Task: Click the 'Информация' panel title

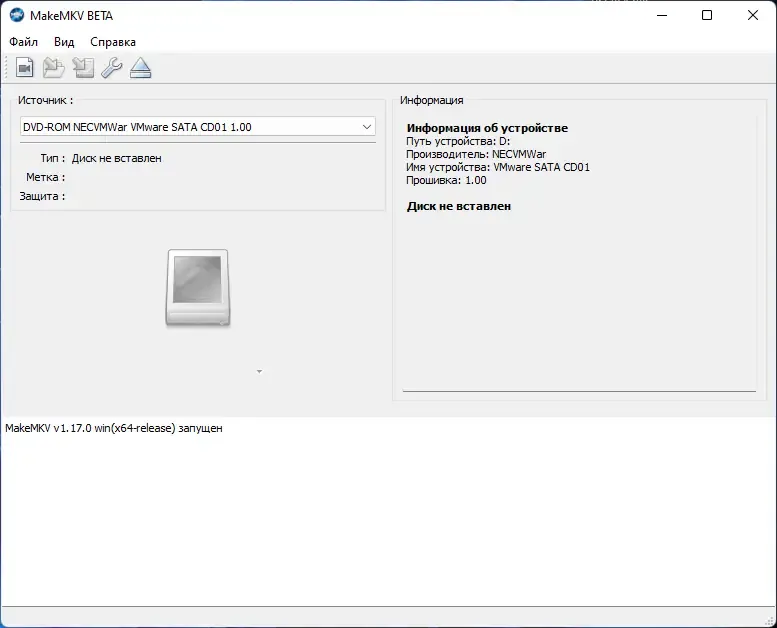Action: pyautogui.click(x=432, y=100)
